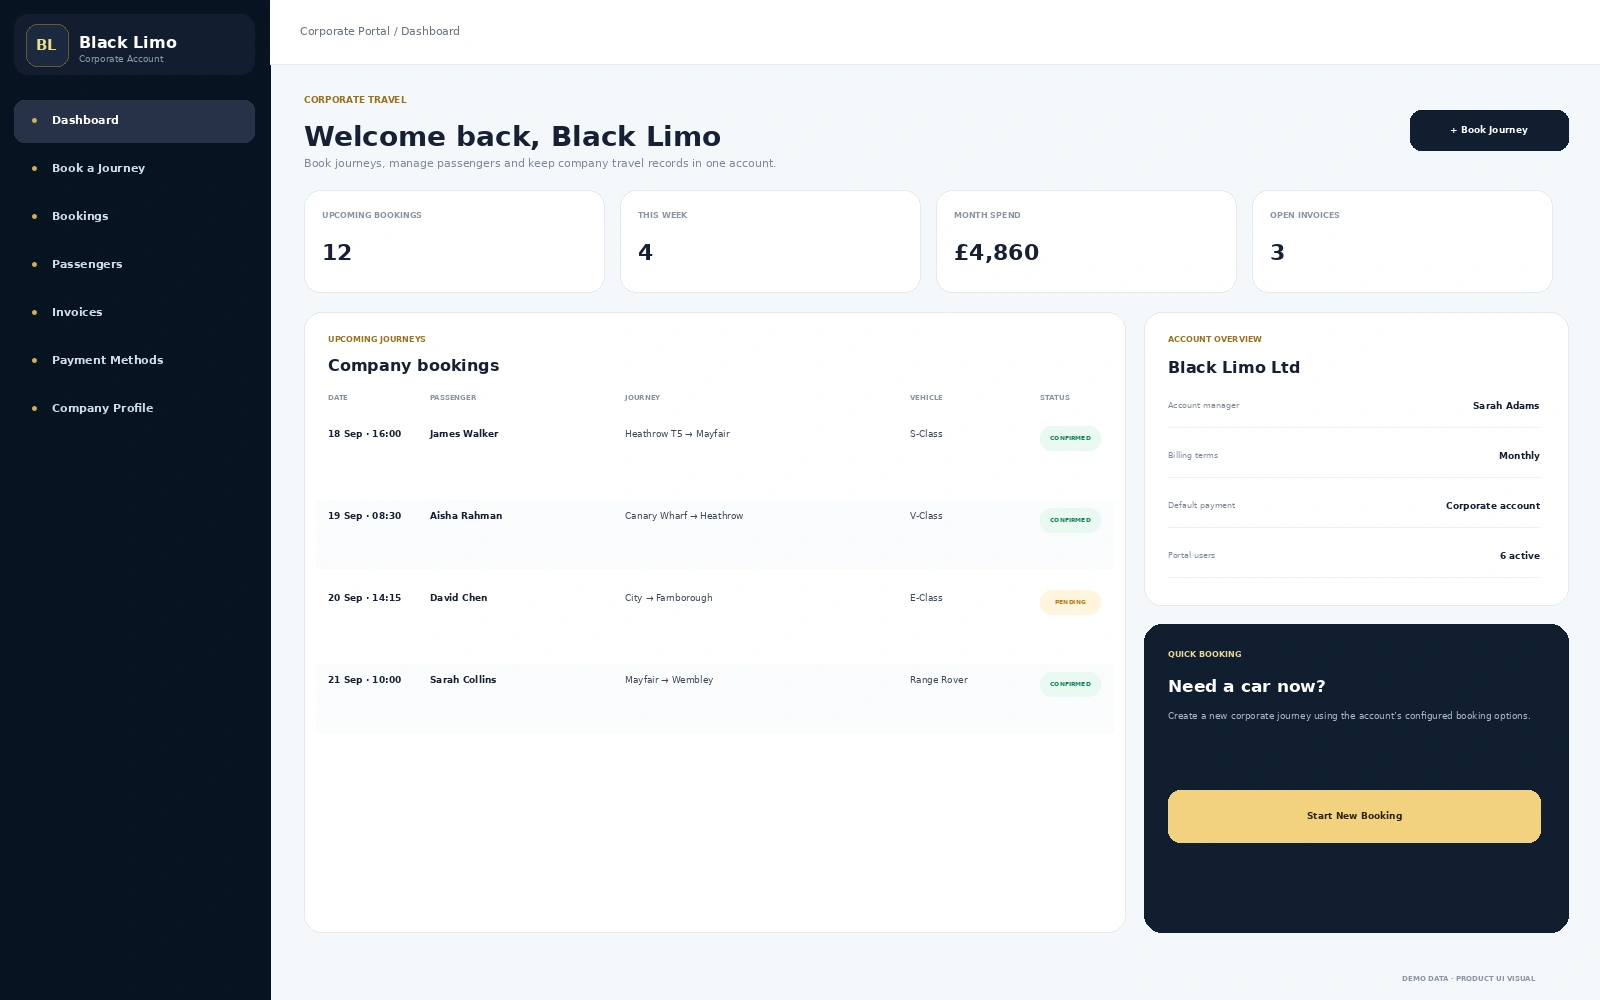
Task: Click the Canary Wharf → Heathrow journey
Action: click(x=684, y=516)
